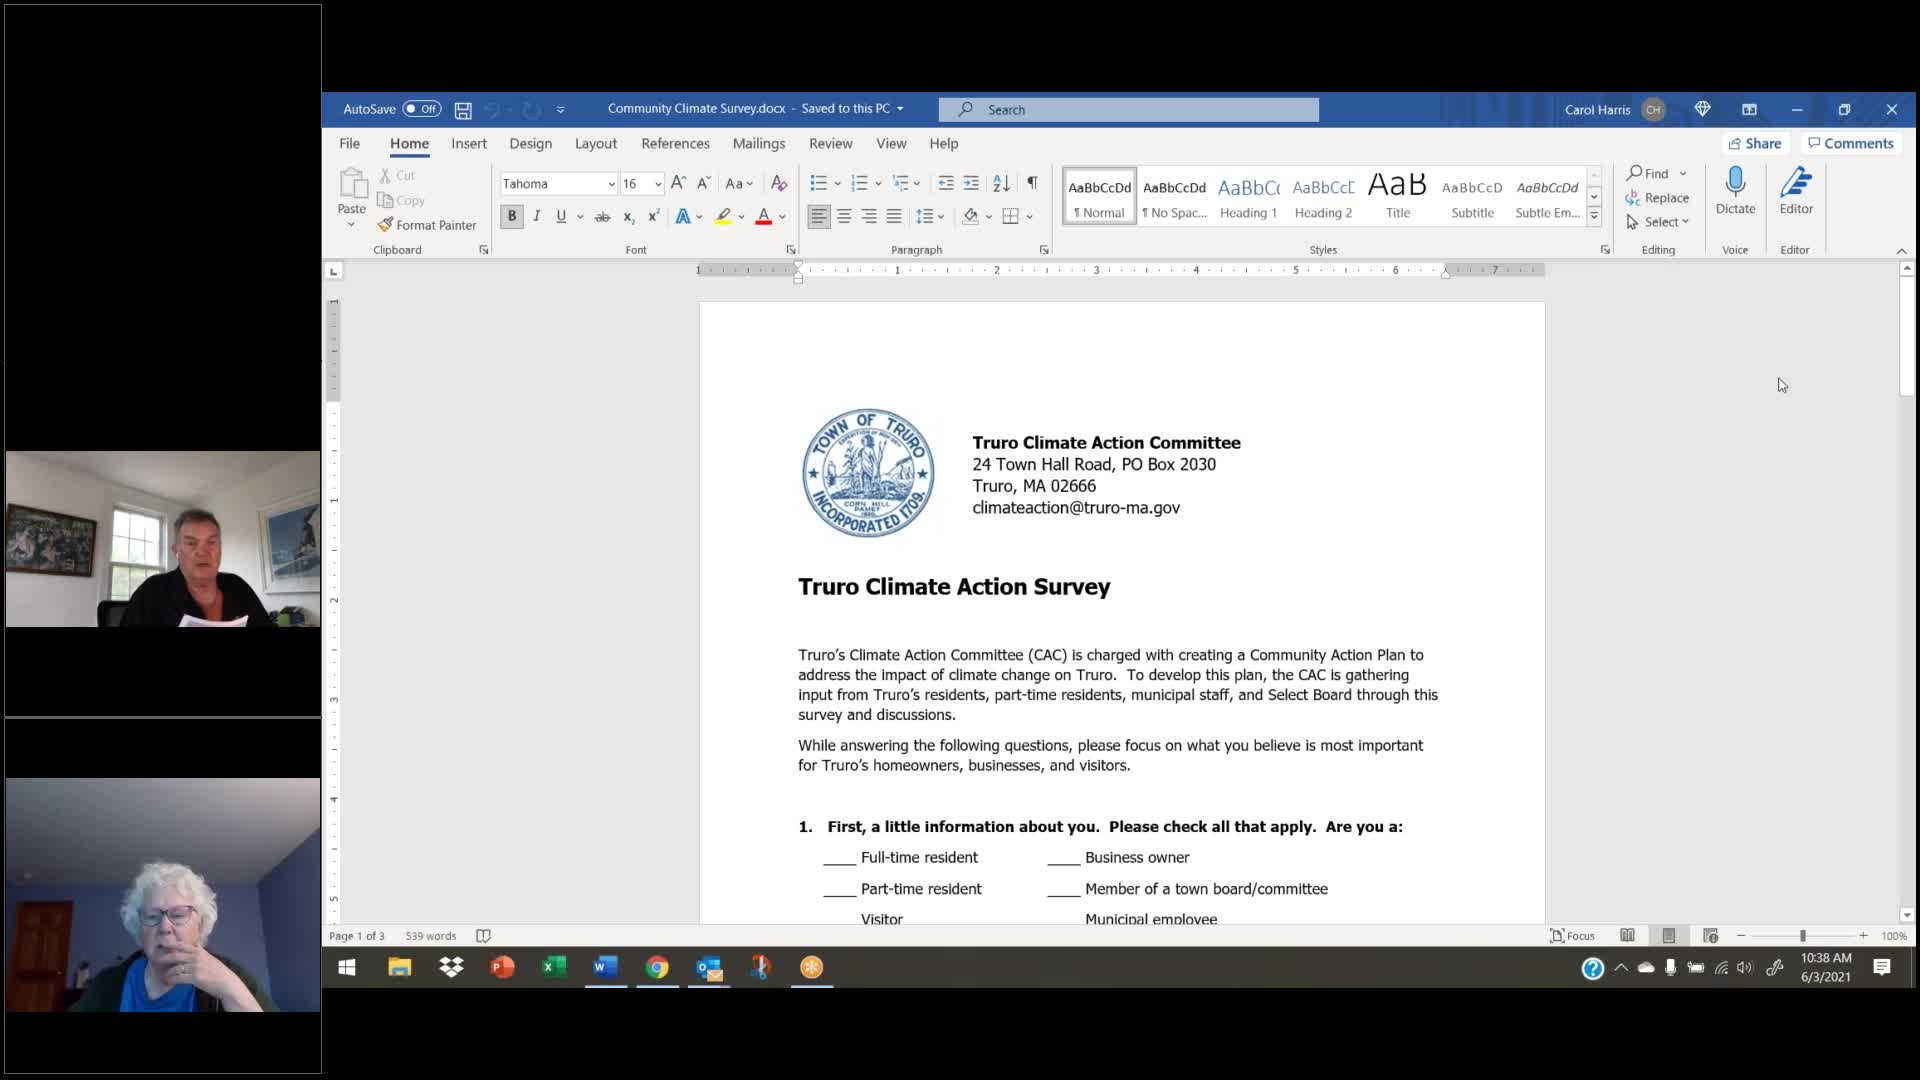The height and width of the screenshot is (1080, 1920).
Task: Click the strikethrough formatting icon
Action: click(602, 217)
